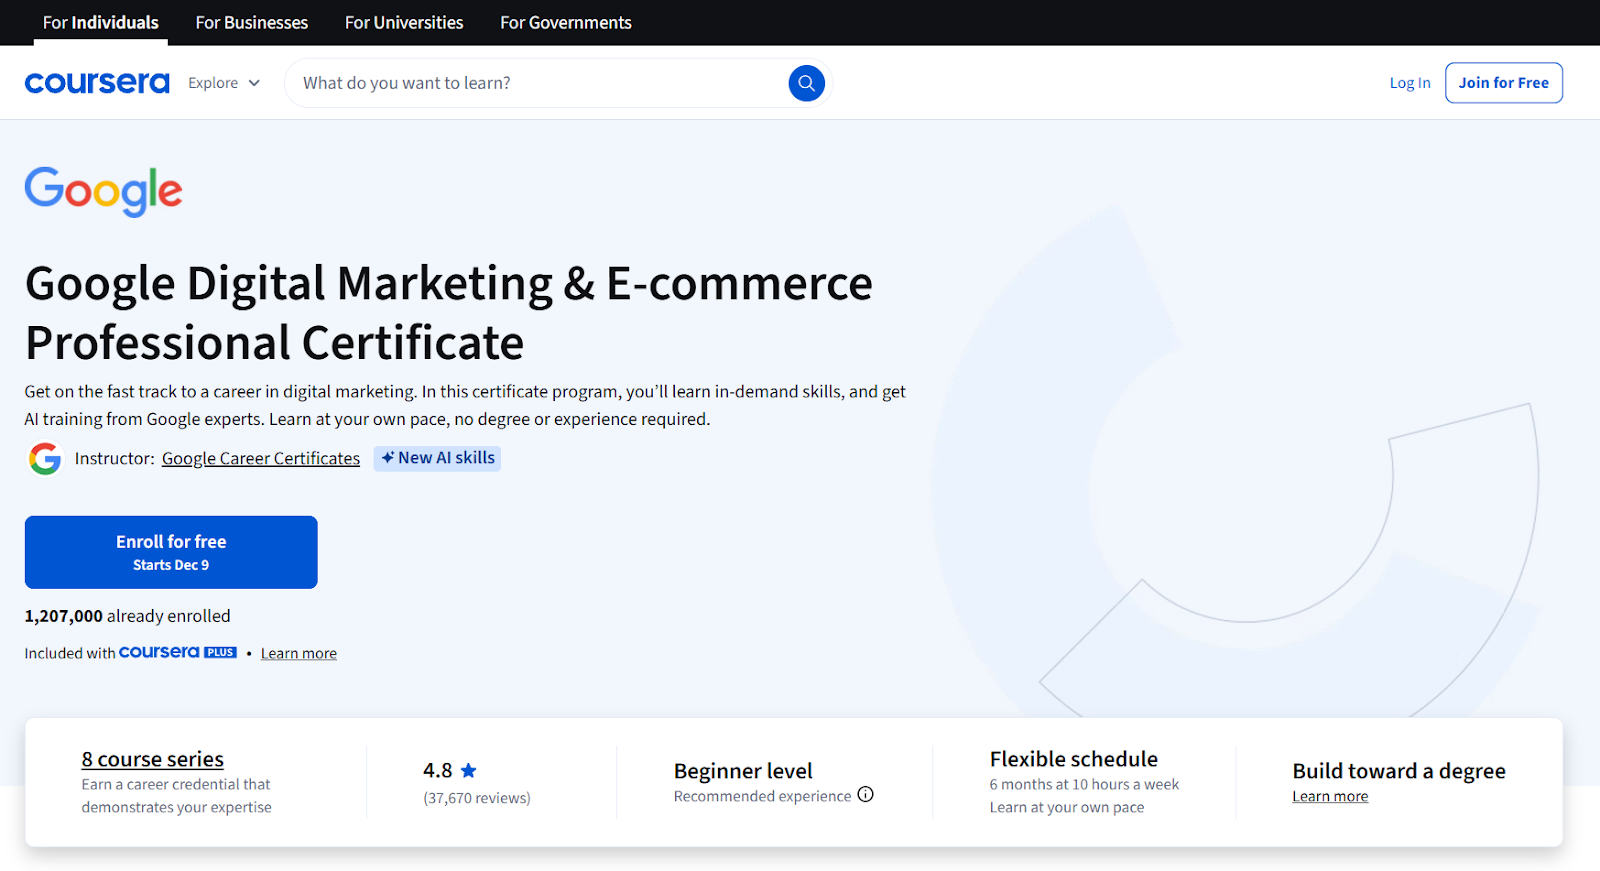
Task: Click the blue star rating icon
Action: click(468, 771)
